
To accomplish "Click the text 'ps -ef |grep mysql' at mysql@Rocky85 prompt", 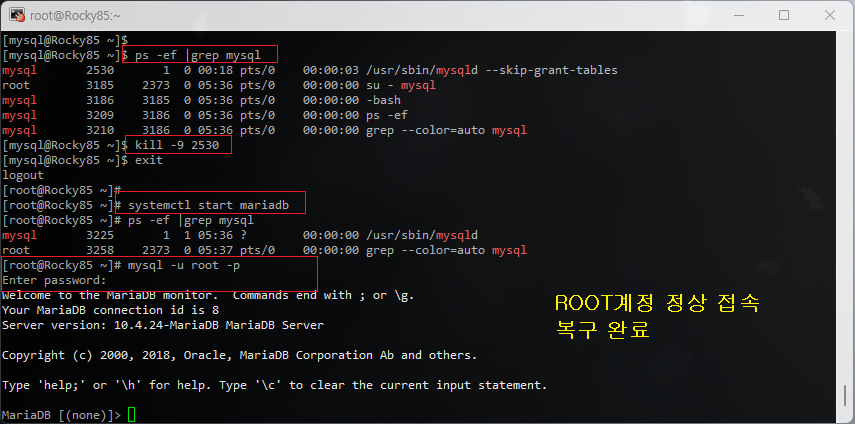I will click(198, 55).
